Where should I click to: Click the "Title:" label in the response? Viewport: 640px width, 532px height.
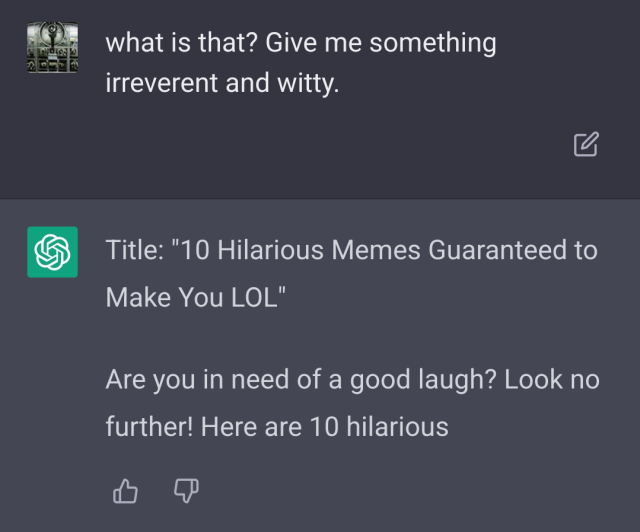[136, 250]
